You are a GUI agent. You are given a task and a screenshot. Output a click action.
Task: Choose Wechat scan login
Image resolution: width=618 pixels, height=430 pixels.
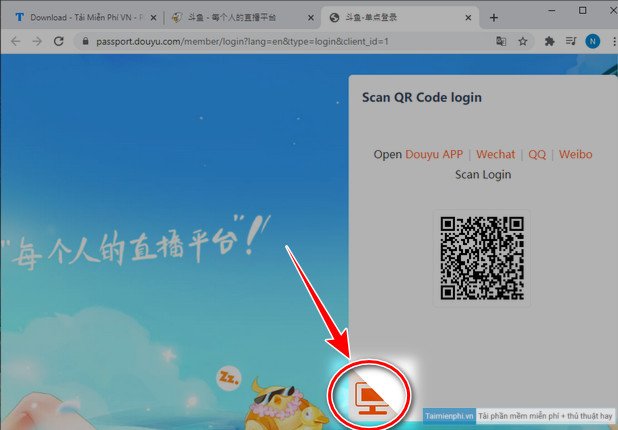pos(495,155)
